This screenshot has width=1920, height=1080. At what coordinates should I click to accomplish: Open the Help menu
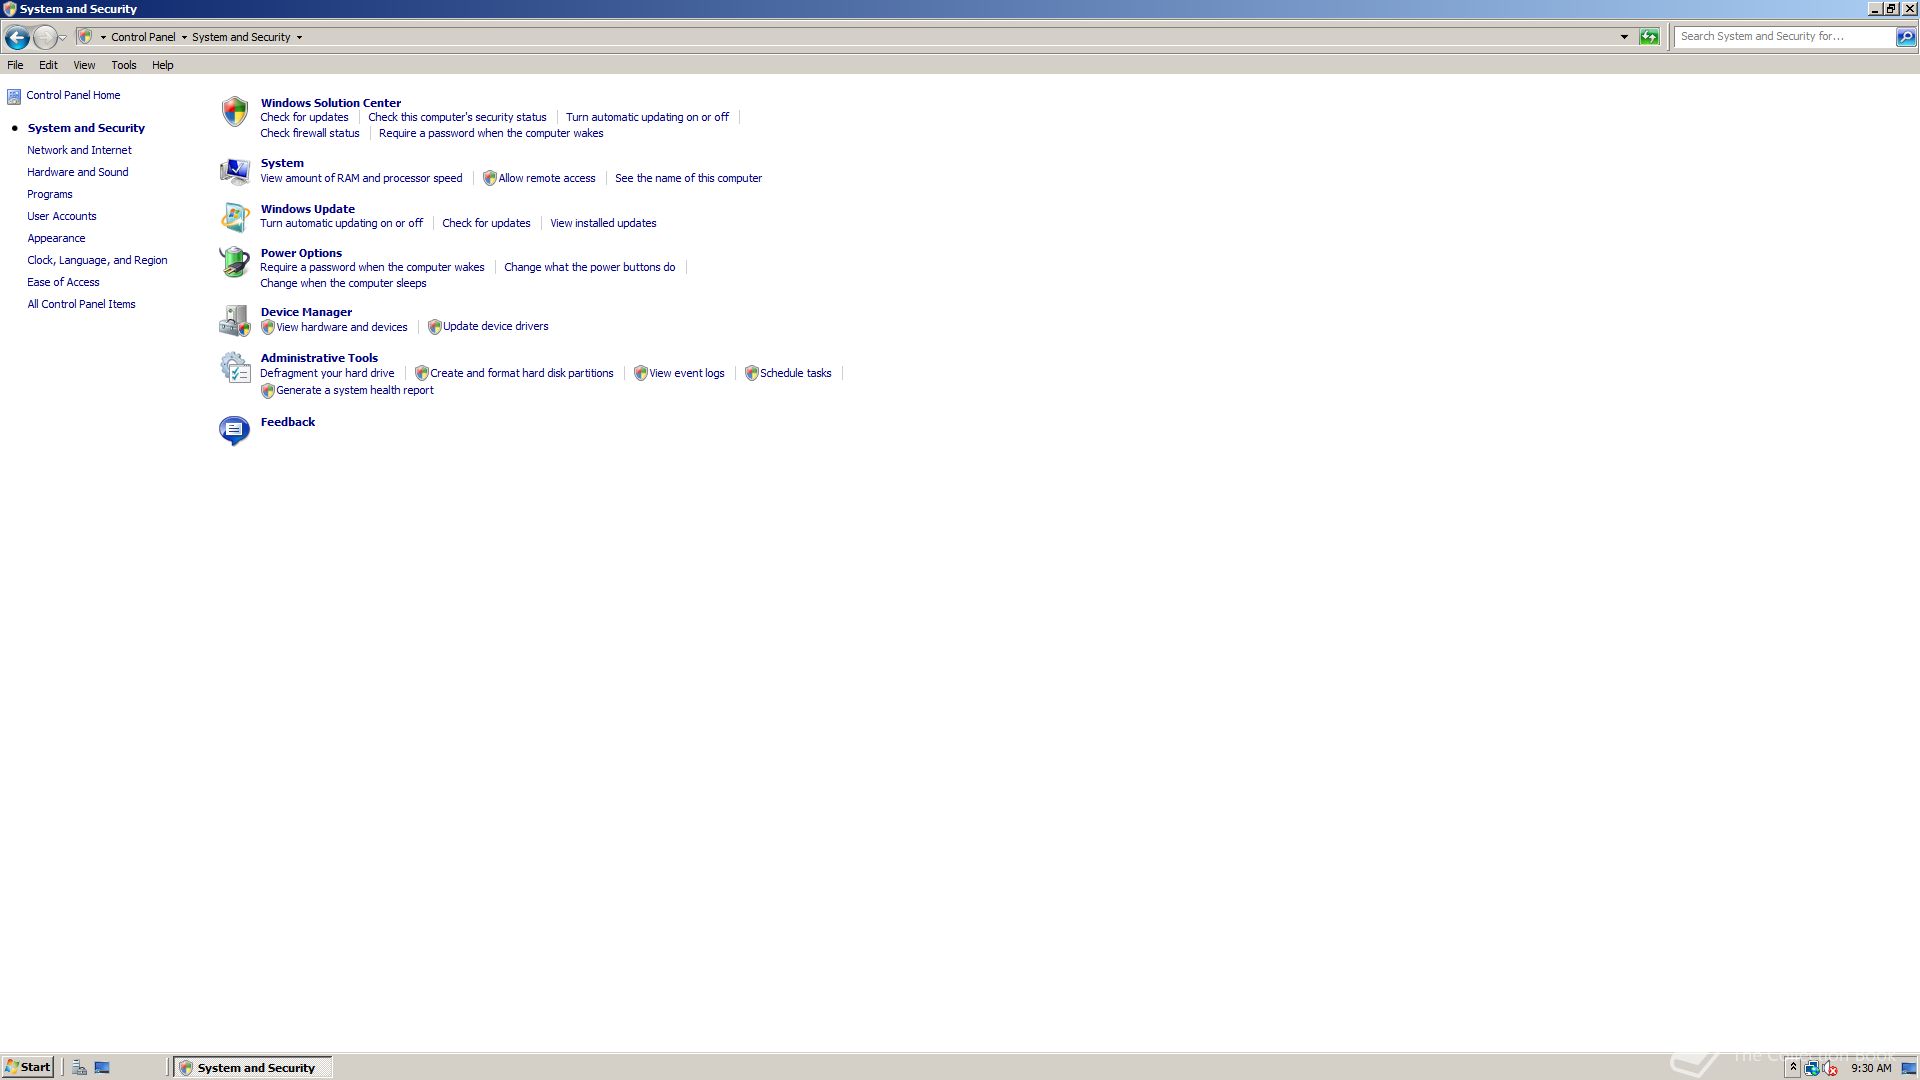(163, 65)
